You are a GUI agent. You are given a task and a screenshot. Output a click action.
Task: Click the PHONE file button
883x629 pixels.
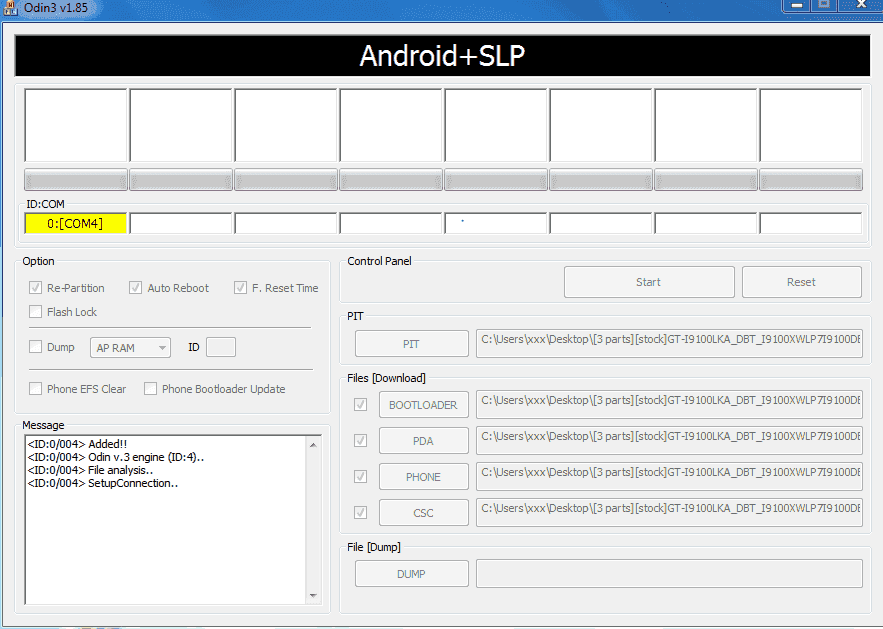(423, 476)
